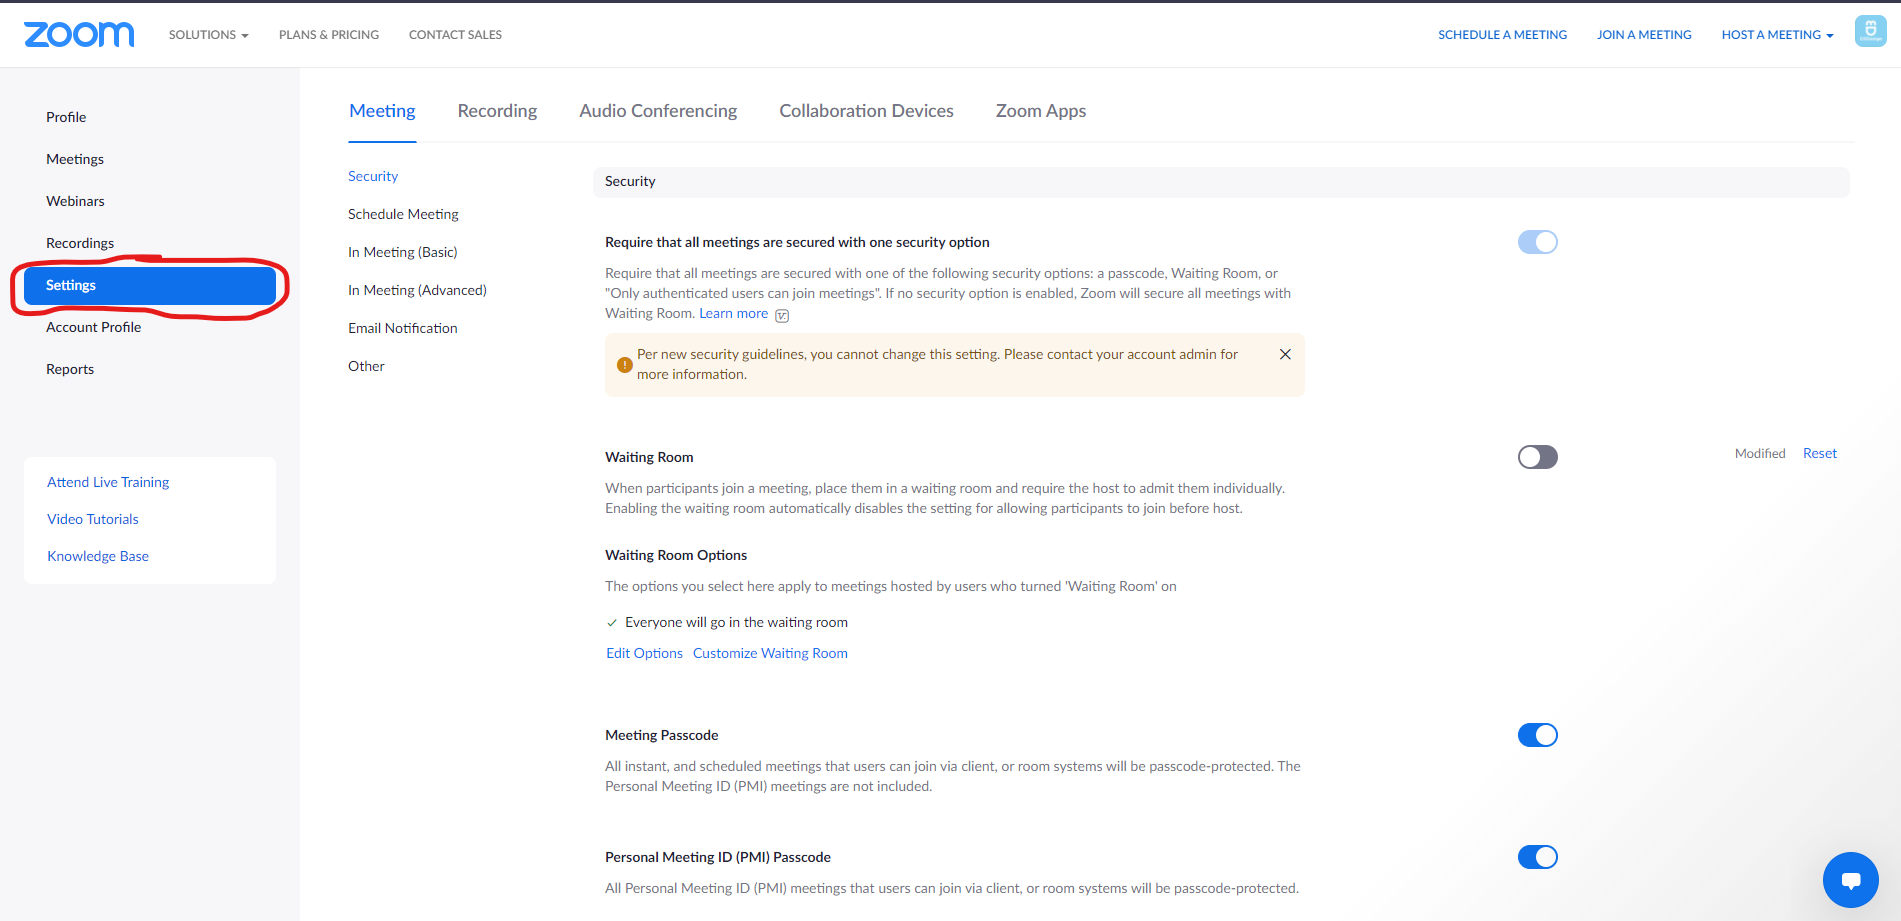
Task: Jump to Schedule Meeting section
Action: [x=403, y=214]
